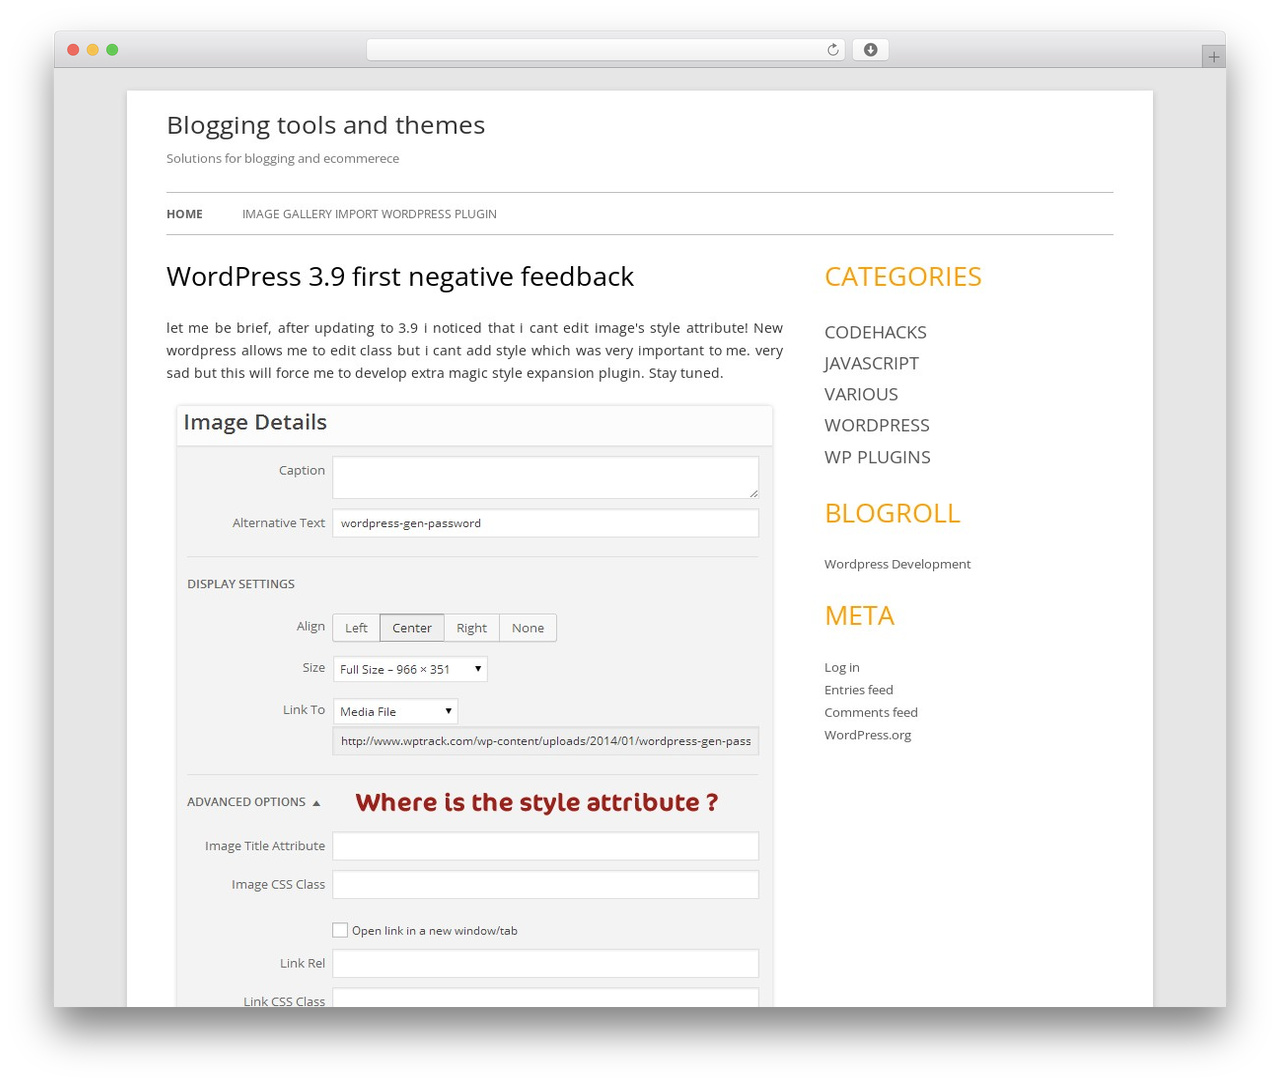Set image alignment to Center
The height and width of the screenshot is (1084, 1280).
click(x=412, y=628)
